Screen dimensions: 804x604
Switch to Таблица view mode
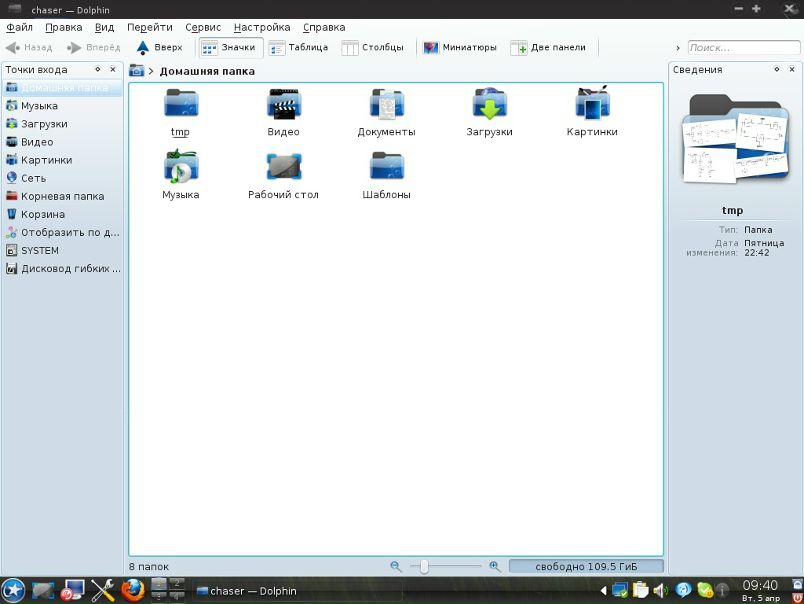coord(298,47)
